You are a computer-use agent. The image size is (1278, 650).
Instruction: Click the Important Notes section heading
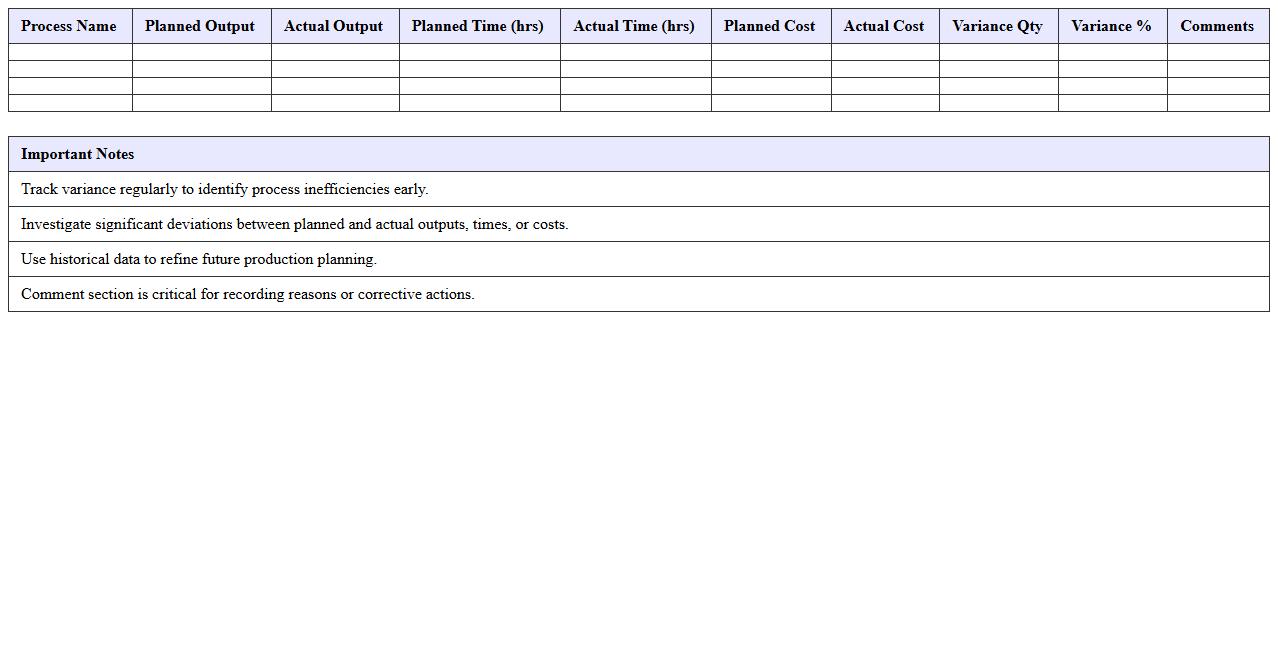point(78,154)
